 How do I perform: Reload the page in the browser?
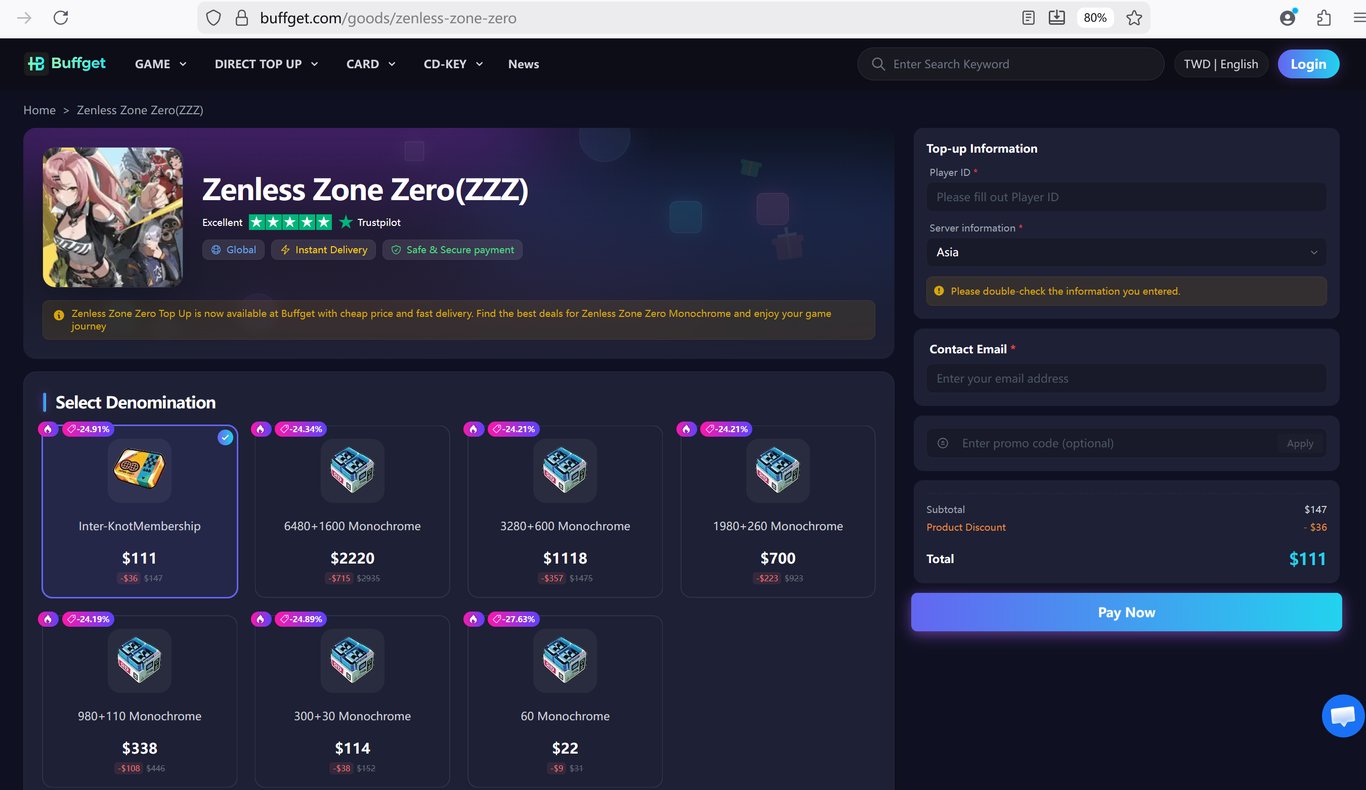click(x=61, y=18)
